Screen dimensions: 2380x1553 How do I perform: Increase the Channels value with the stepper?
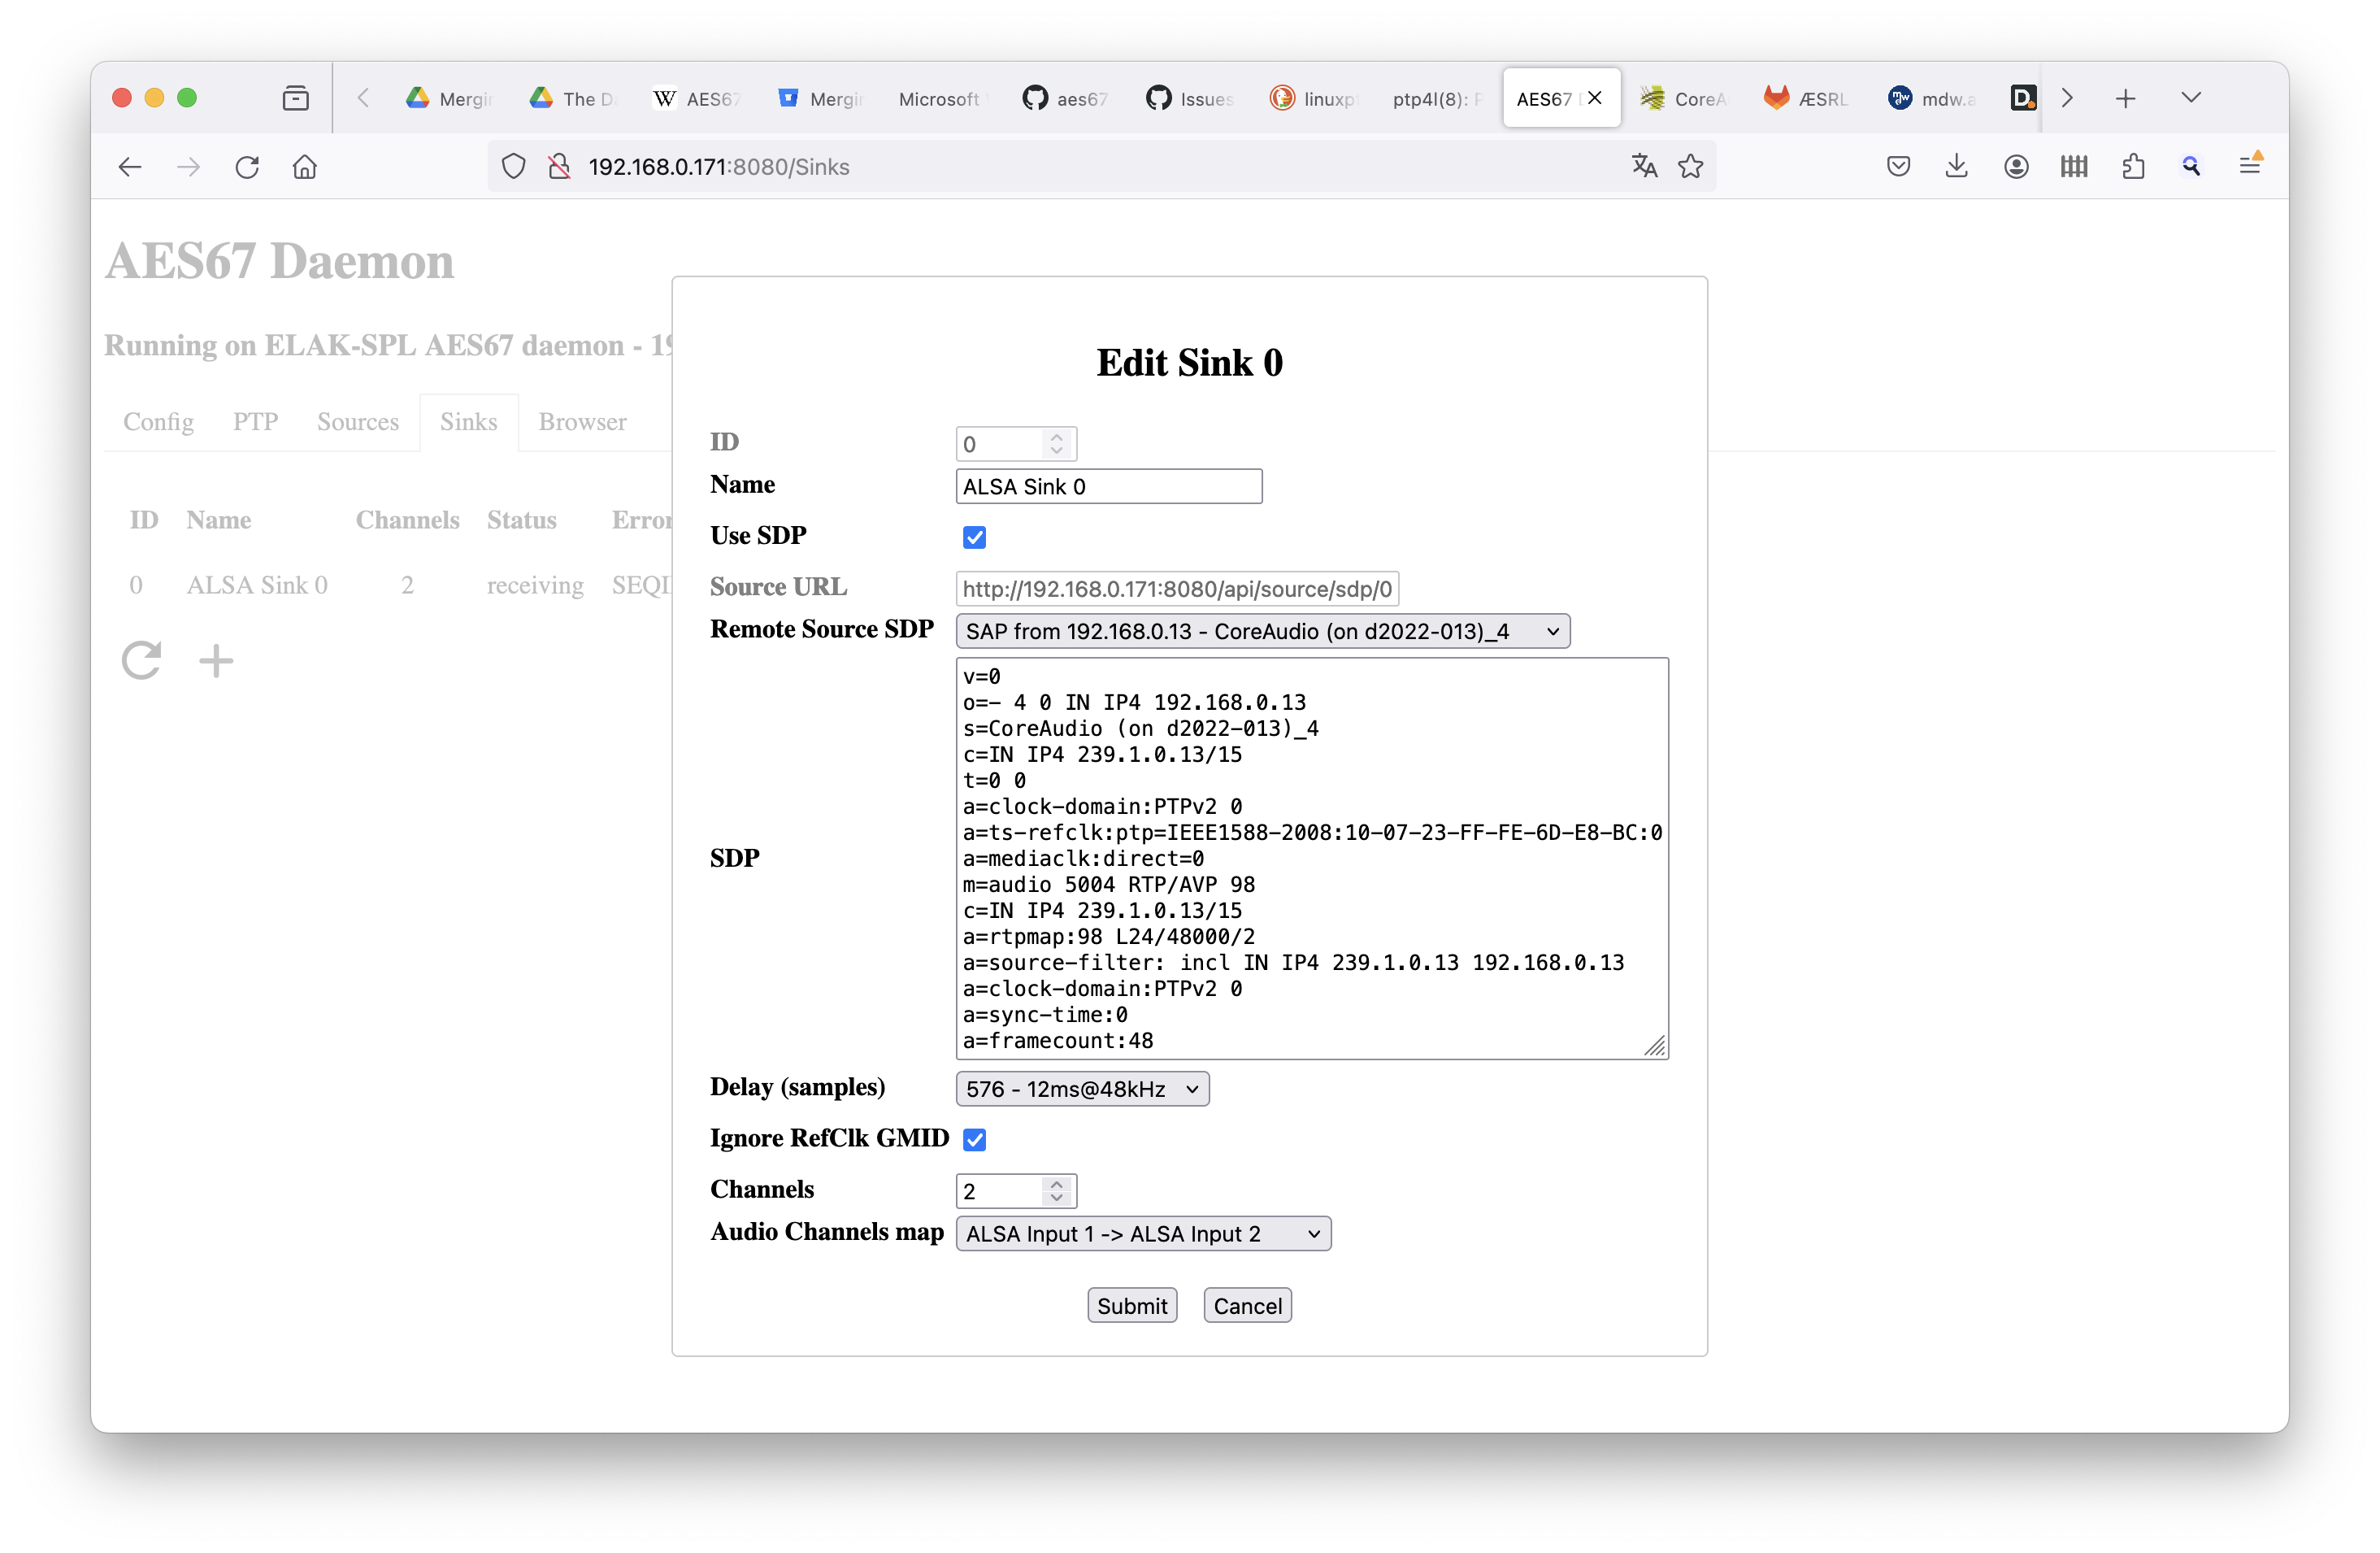pyautogui.click(x=1056, y=1183)
